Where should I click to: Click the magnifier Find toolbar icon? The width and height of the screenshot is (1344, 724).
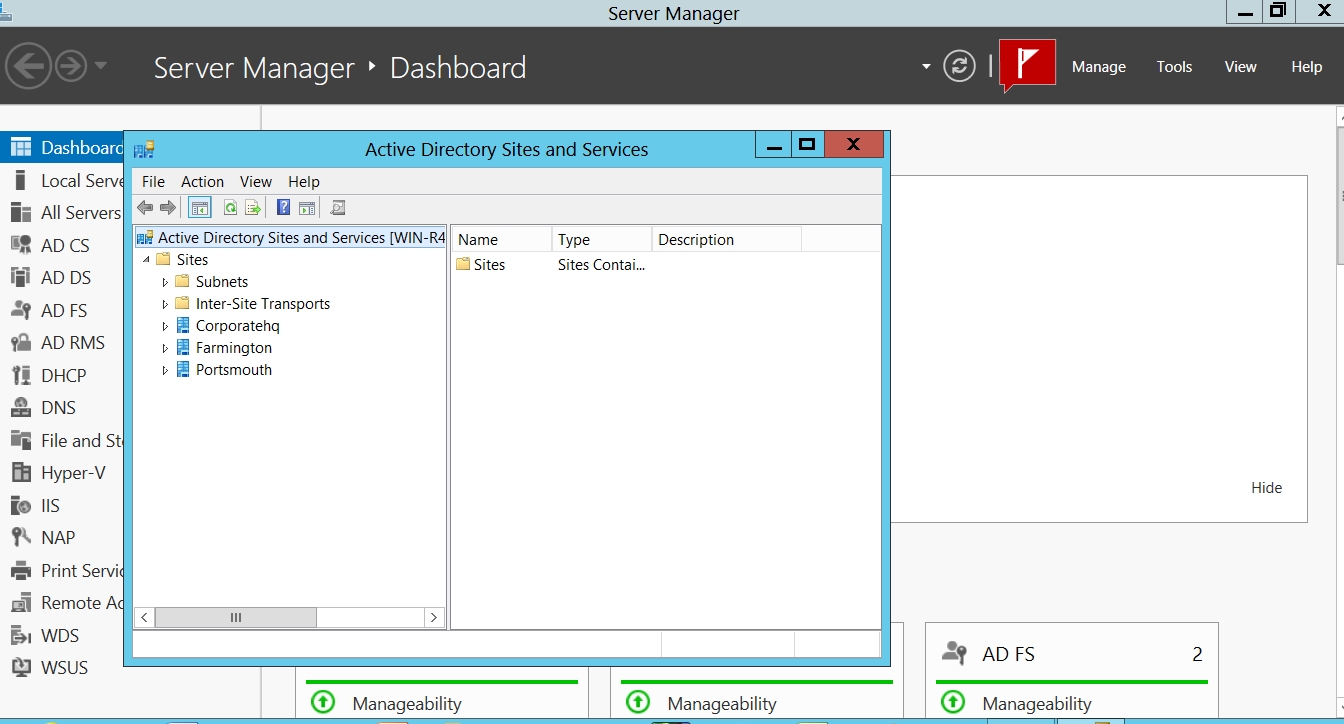(x=338, y=208)
